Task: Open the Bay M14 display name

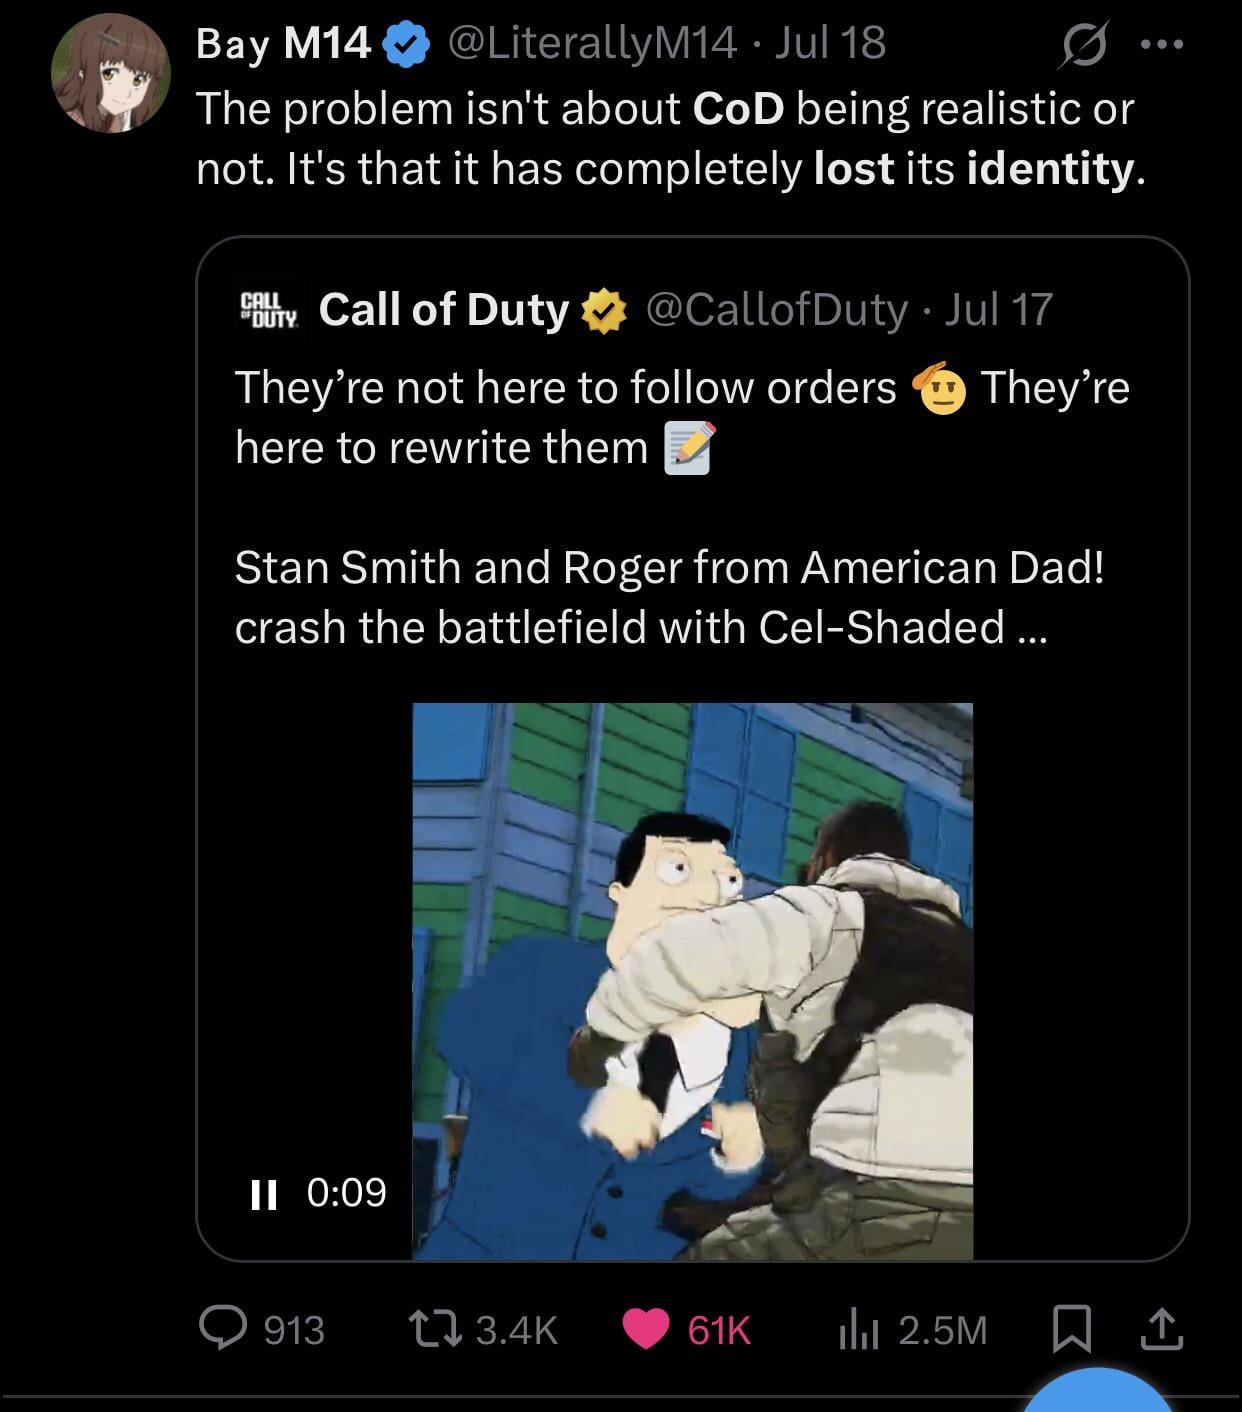Action: pyautogui.click(x=283, y=43)
